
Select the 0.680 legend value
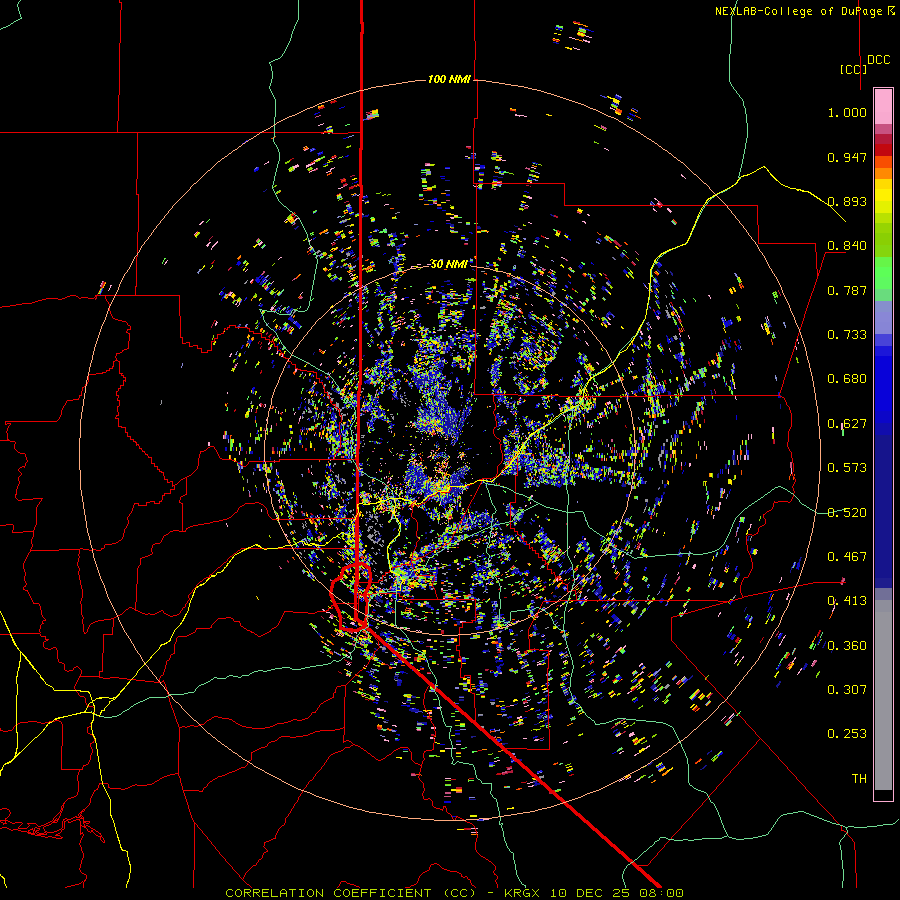(x=847, y=379)
